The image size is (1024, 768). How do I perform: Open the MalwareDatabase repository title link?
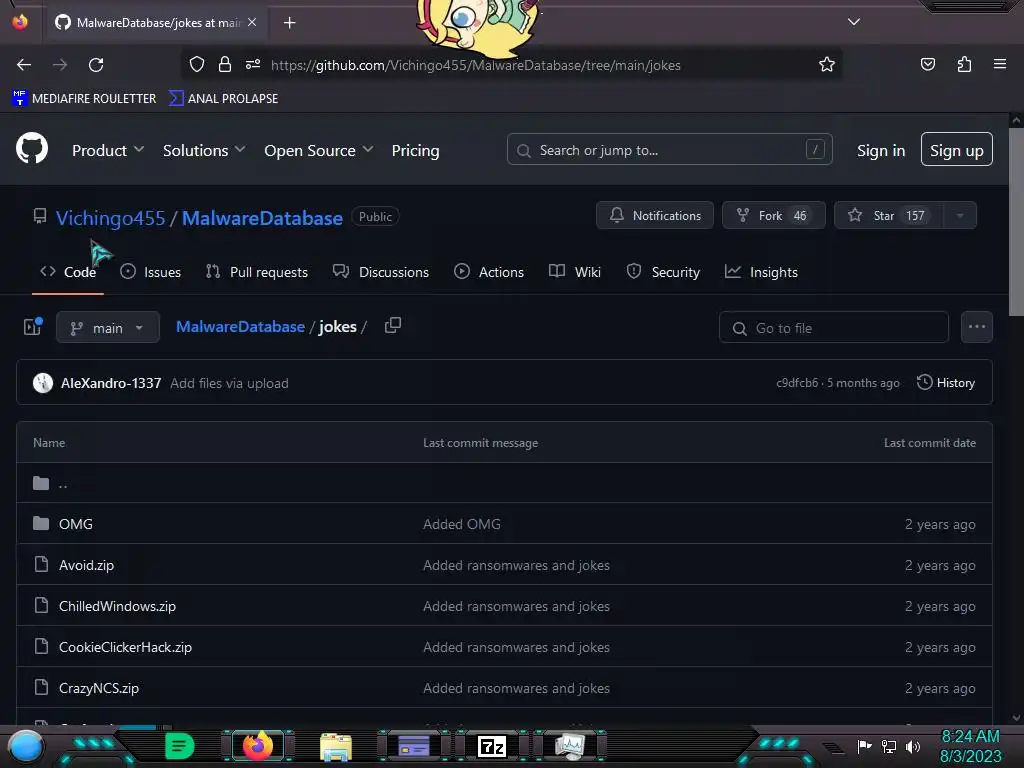coord(262,218)
